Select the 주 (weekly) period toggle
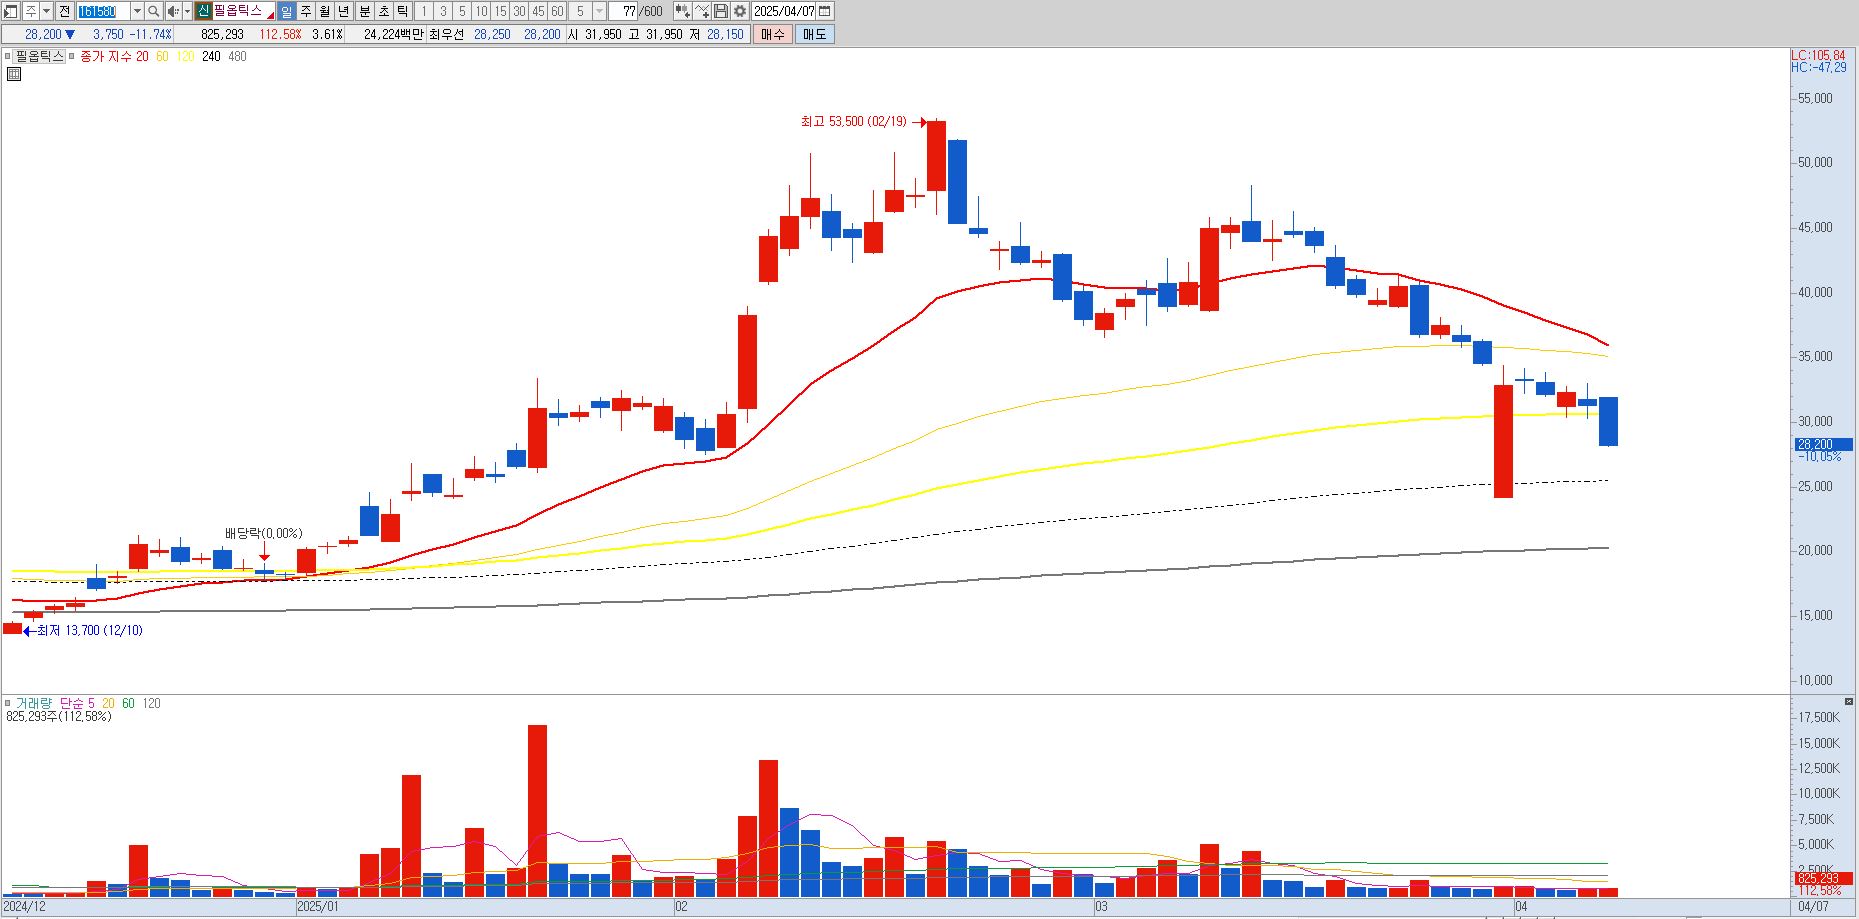Viewport: 1859px width, 919px height. 306,11
